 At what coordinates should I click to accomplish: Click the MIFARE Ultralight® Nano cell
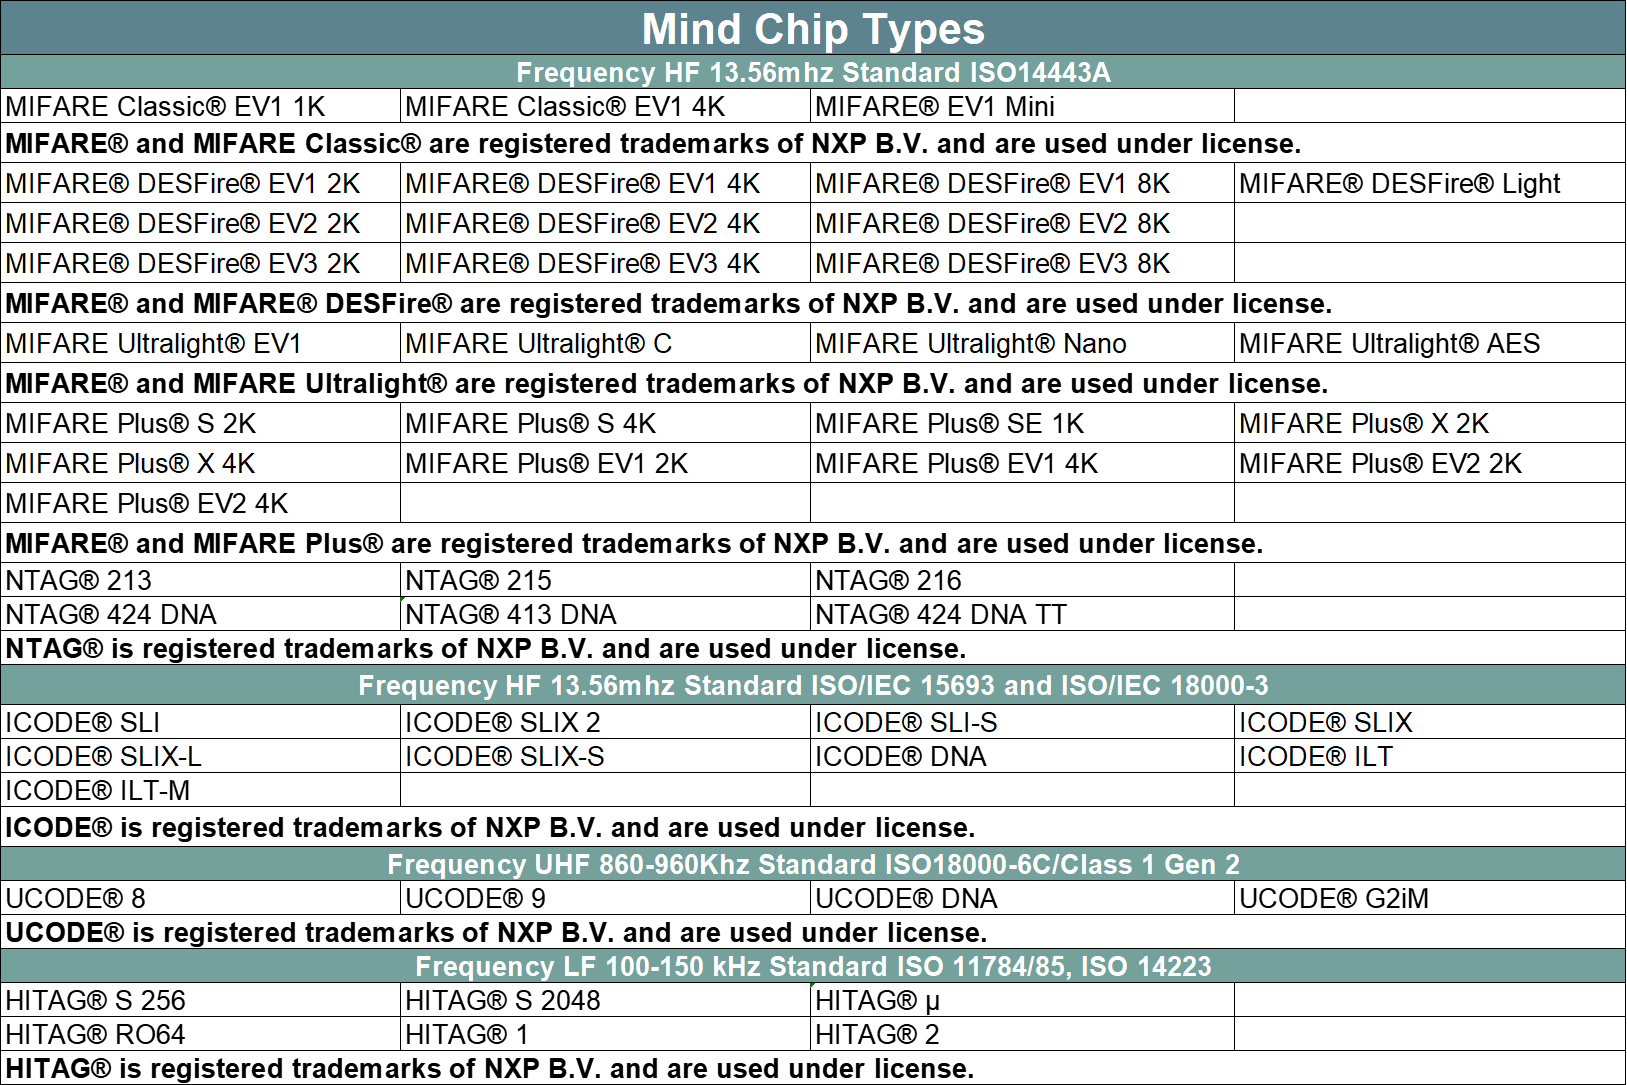(x=1022, y=343)
